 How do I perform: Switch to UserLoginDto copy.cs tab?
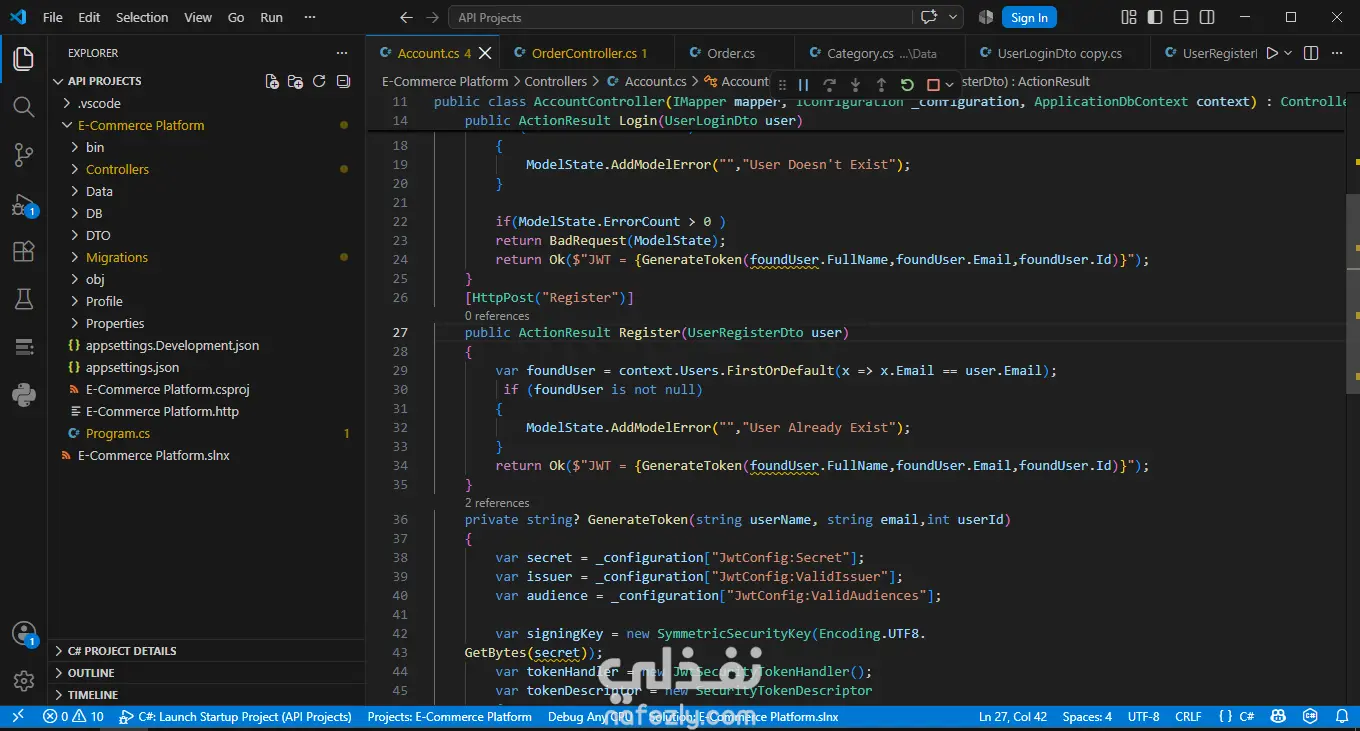point(1059,53)
